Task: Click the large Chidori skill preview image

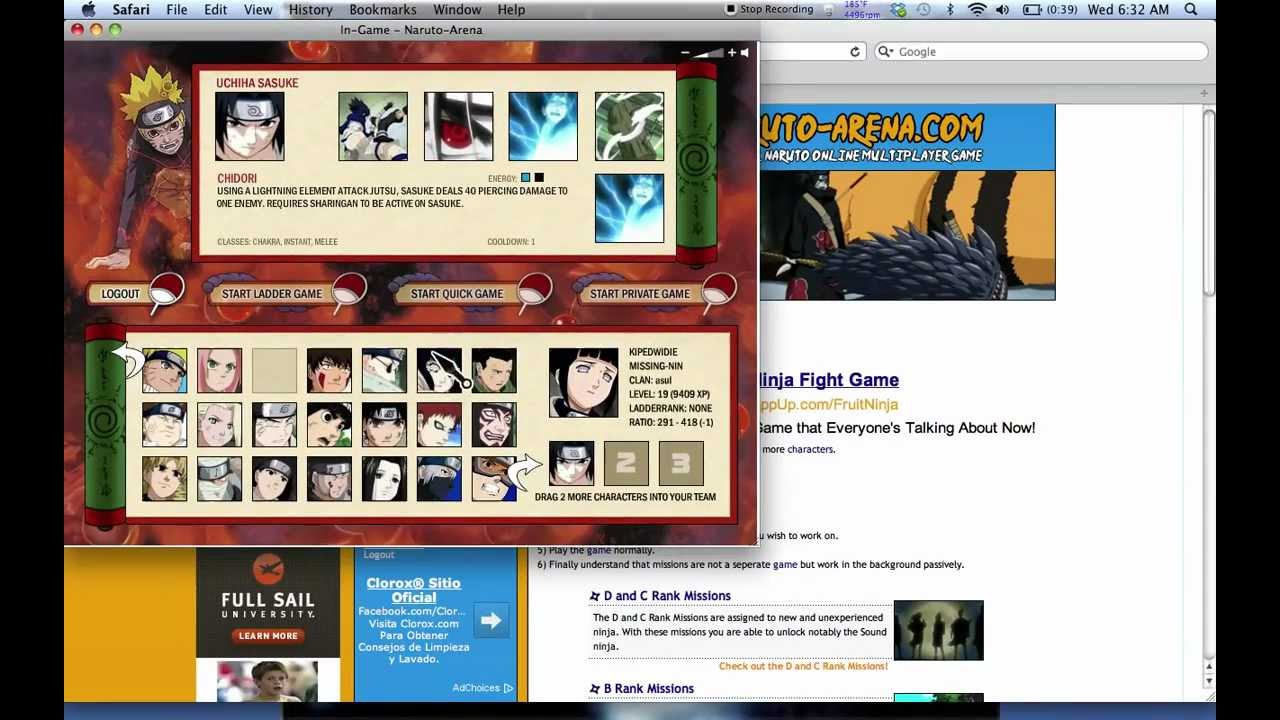Action: pyautogui.click(x=629, y=208)
